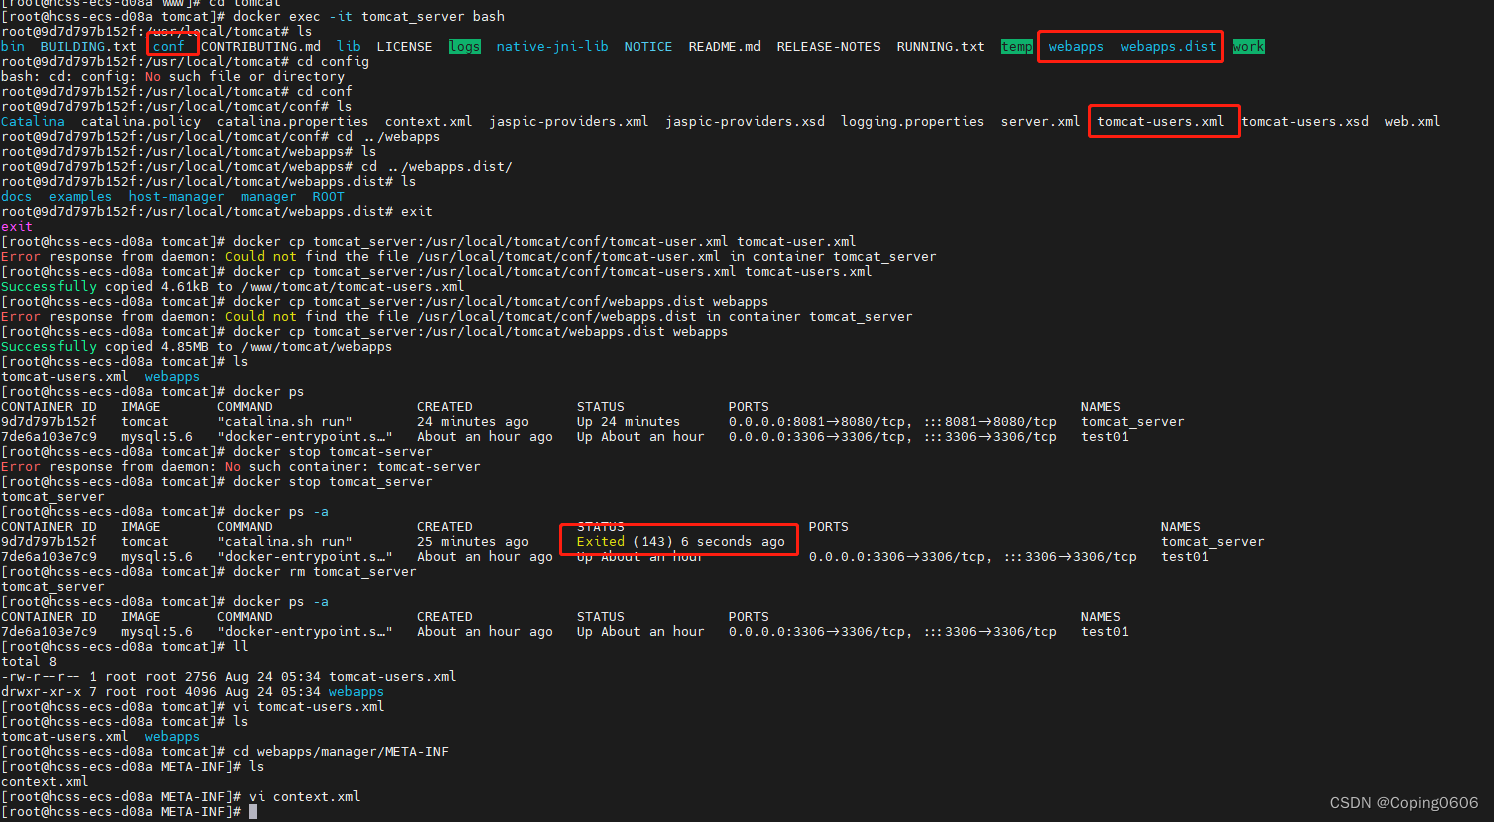Click 'bash: cd: config: No such file' error
This screenshot has width=1494, height=822.
pyautogui.click(x=173, y=77)
